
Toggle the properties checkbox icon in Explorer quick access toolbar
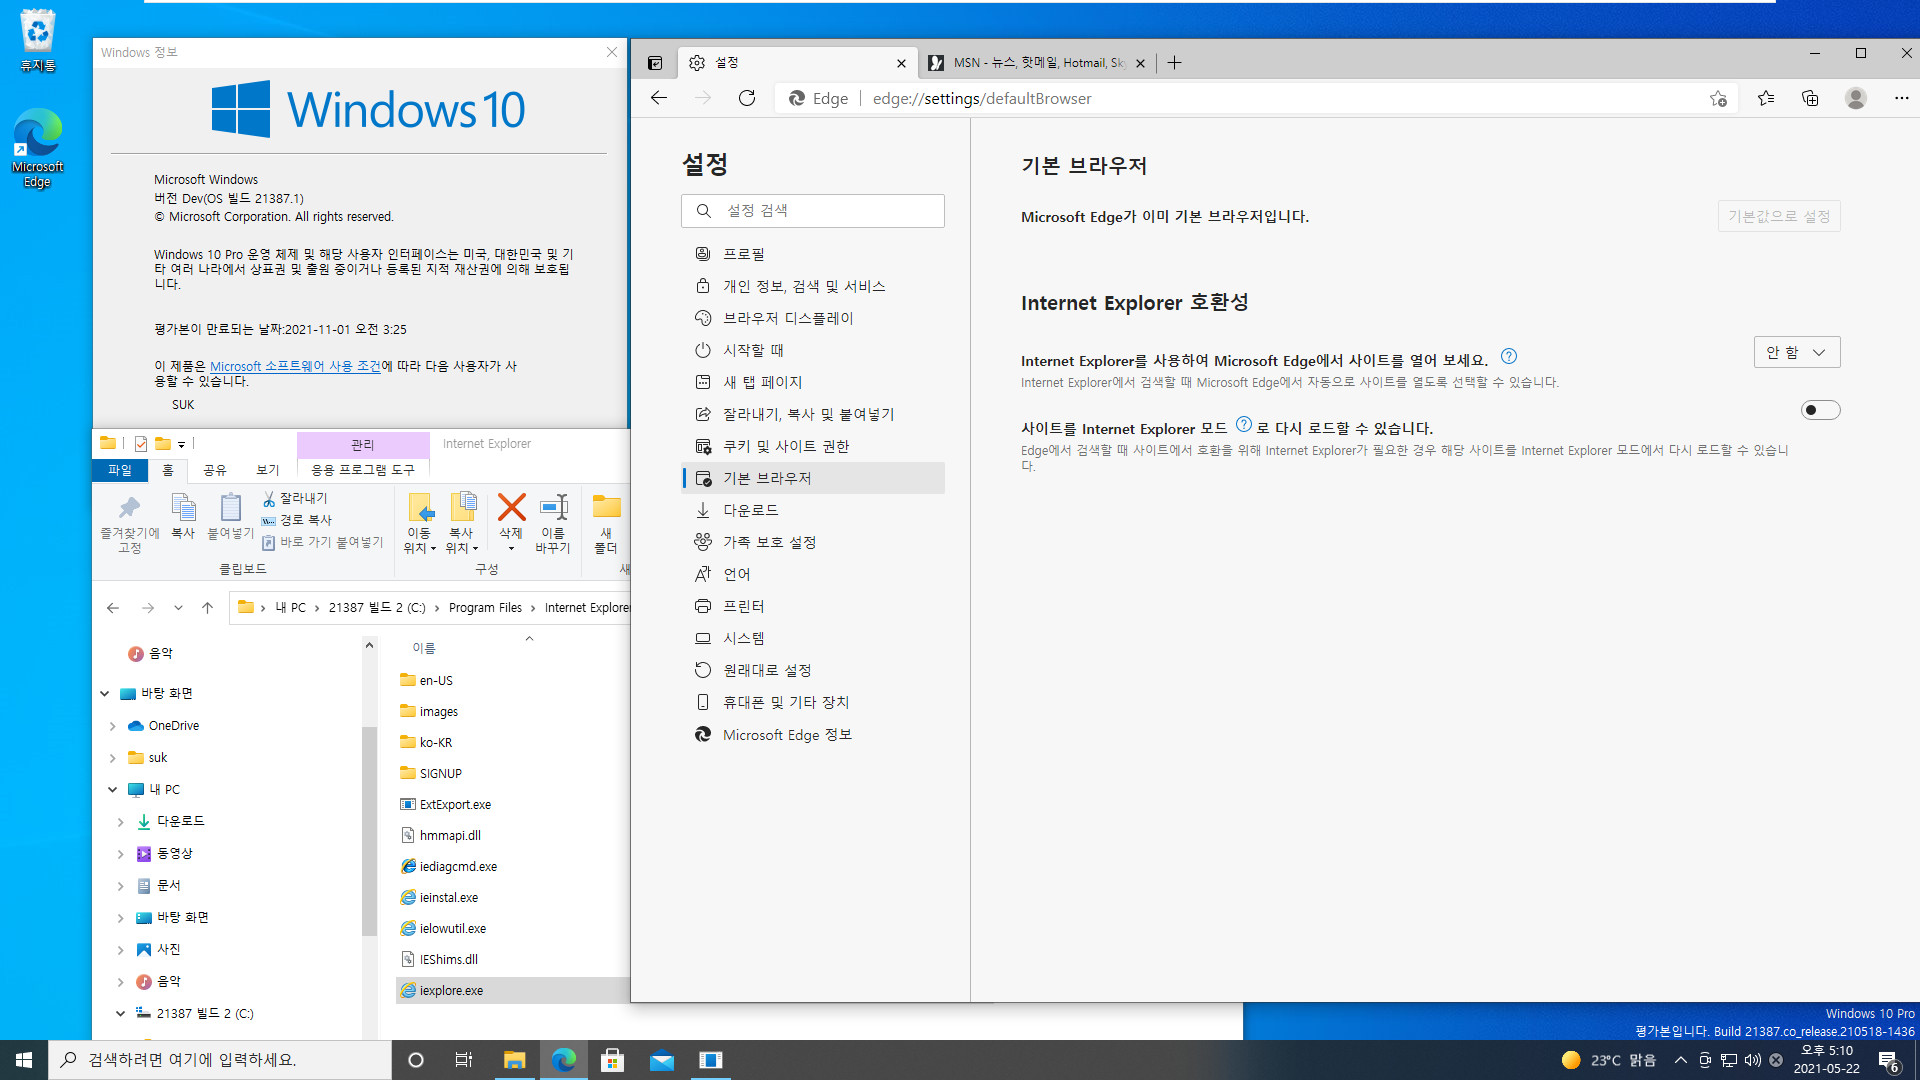coord(141,443)
